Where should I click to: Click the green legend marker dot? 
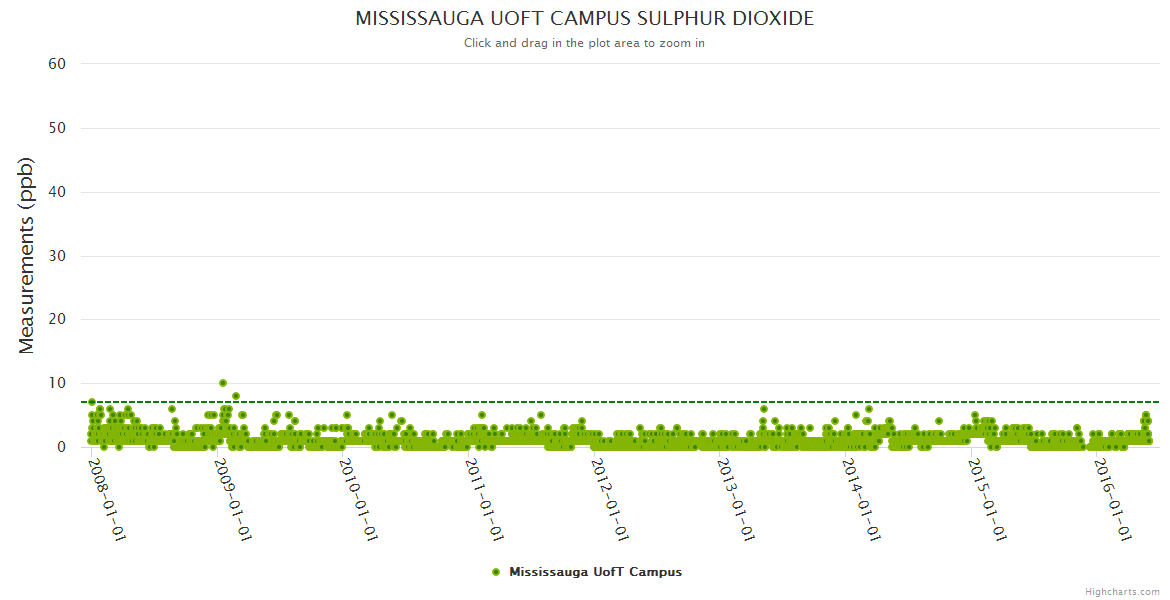point(496,572)
